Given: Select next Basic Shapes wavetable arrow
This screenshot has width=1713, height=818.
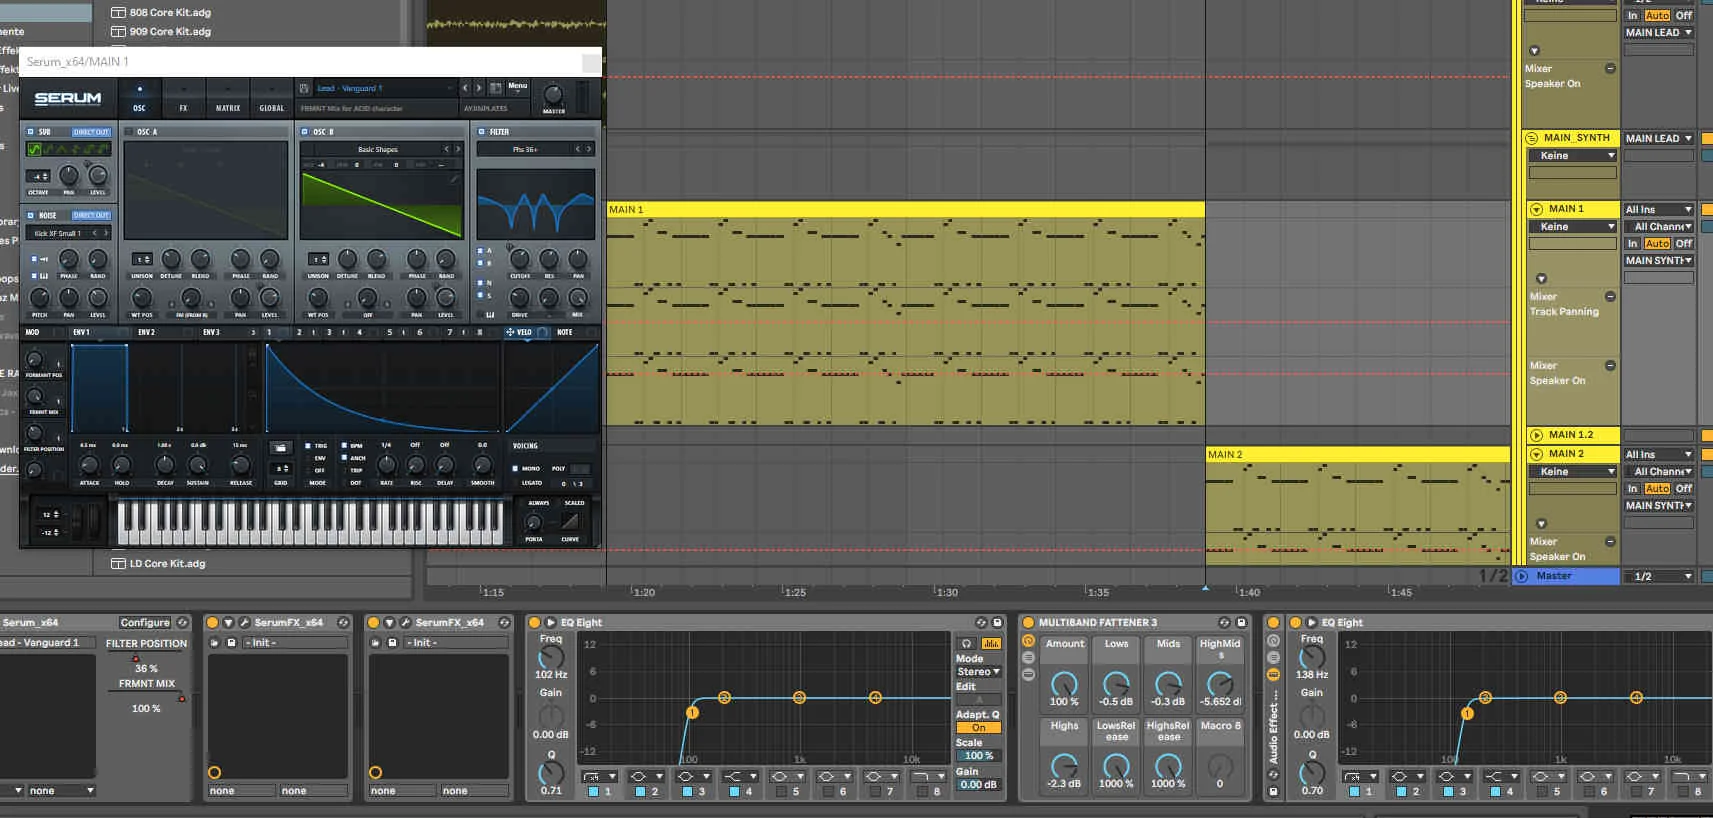Looking at the screenshot, I should [458, 149].
